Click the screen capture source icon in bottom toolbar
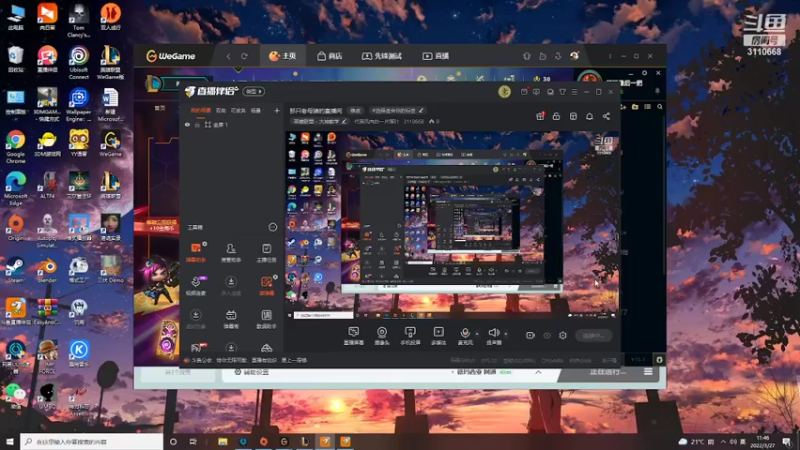Image resolution: width=800 pixels, height=450 pixels. point(354,333)
